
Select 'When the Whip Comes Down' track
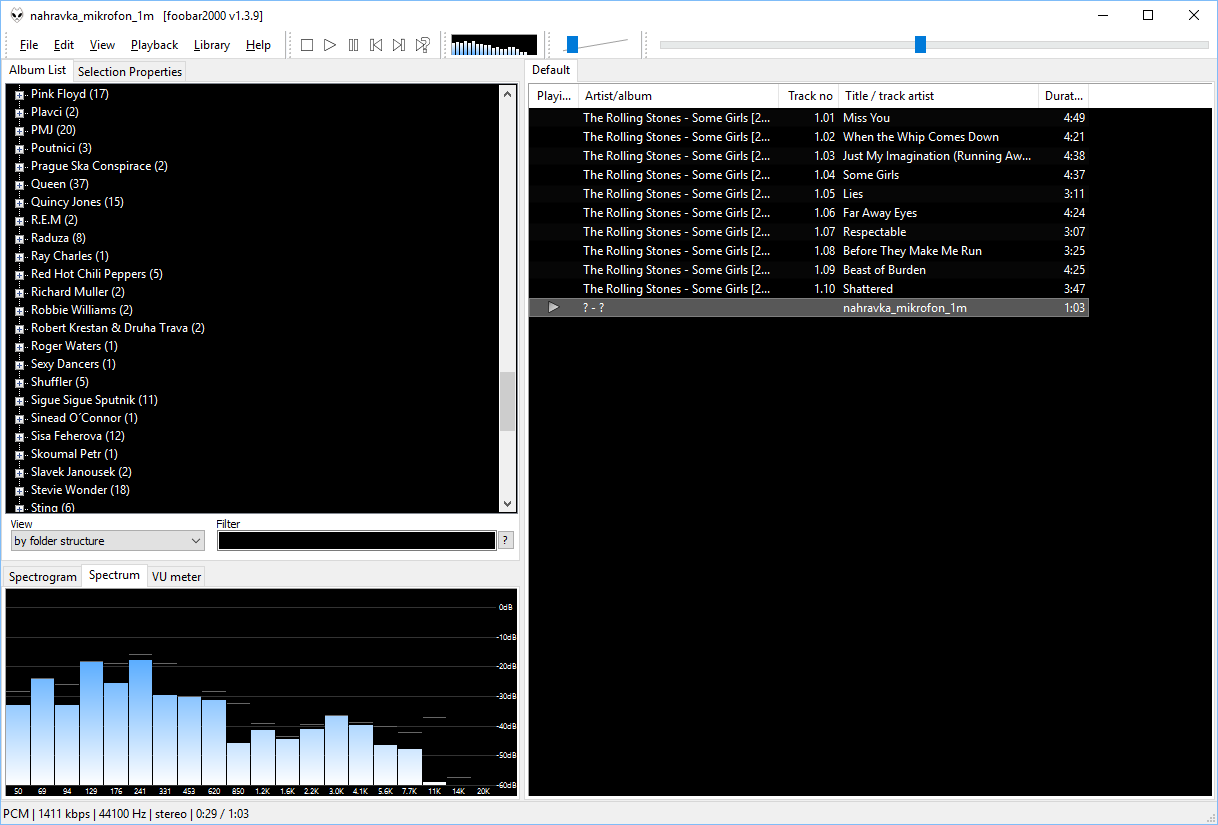(x=809, y=137)
